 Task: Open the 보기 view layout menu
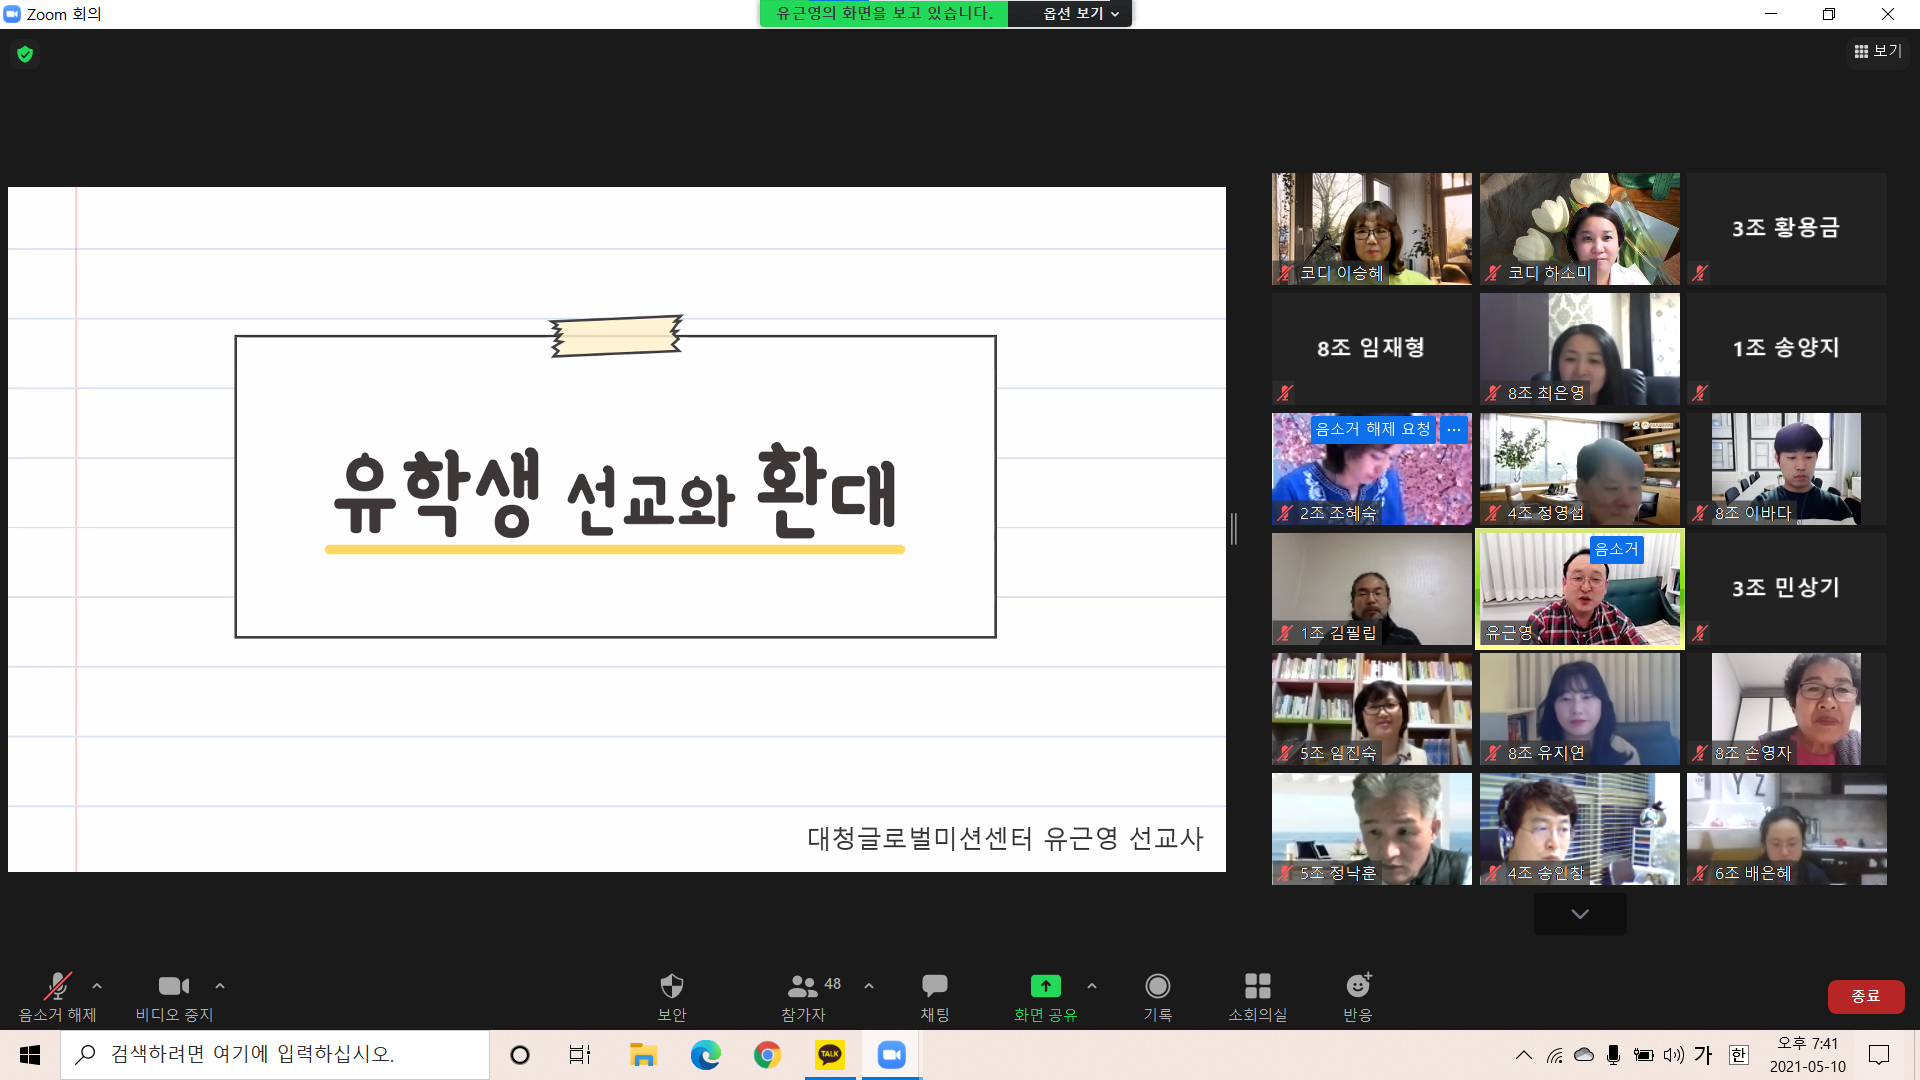(1877, 51)
